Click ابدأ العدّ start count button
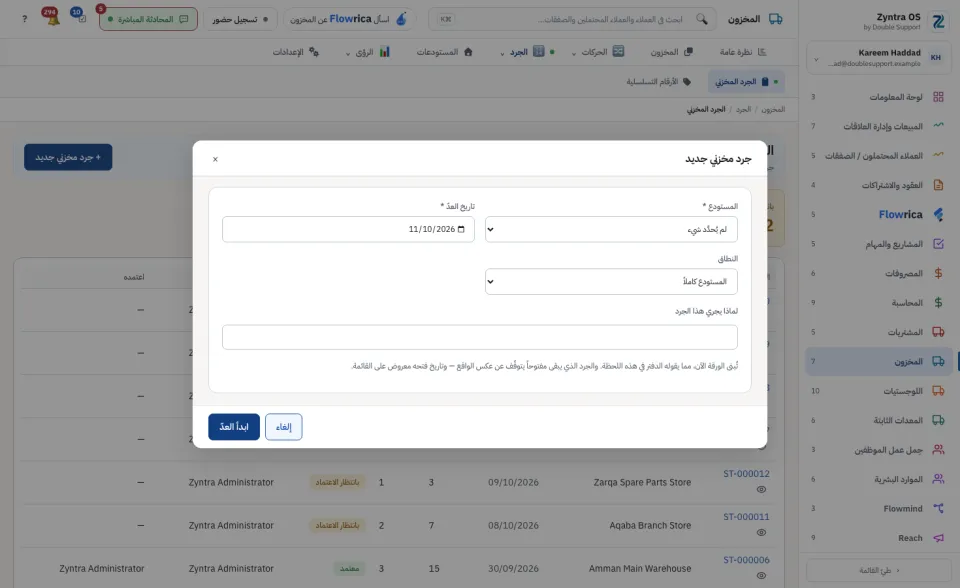960x588 pixels. pos(234,427)
